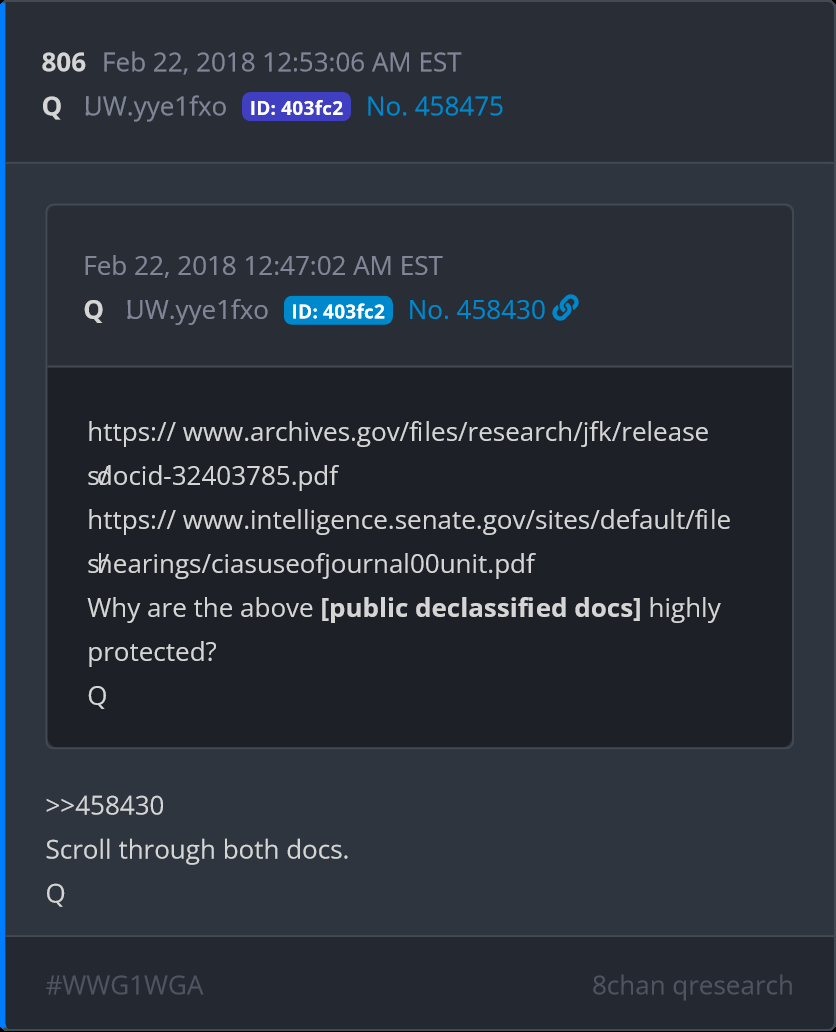Open the intelligence.senate.gov hearings PDF URL

[409, 521]
